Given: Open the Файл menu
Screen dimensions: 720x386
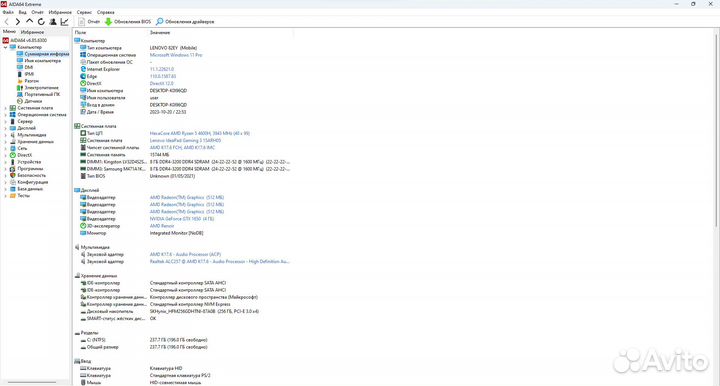Looking at the screenshot, I should tap(8, 12).
